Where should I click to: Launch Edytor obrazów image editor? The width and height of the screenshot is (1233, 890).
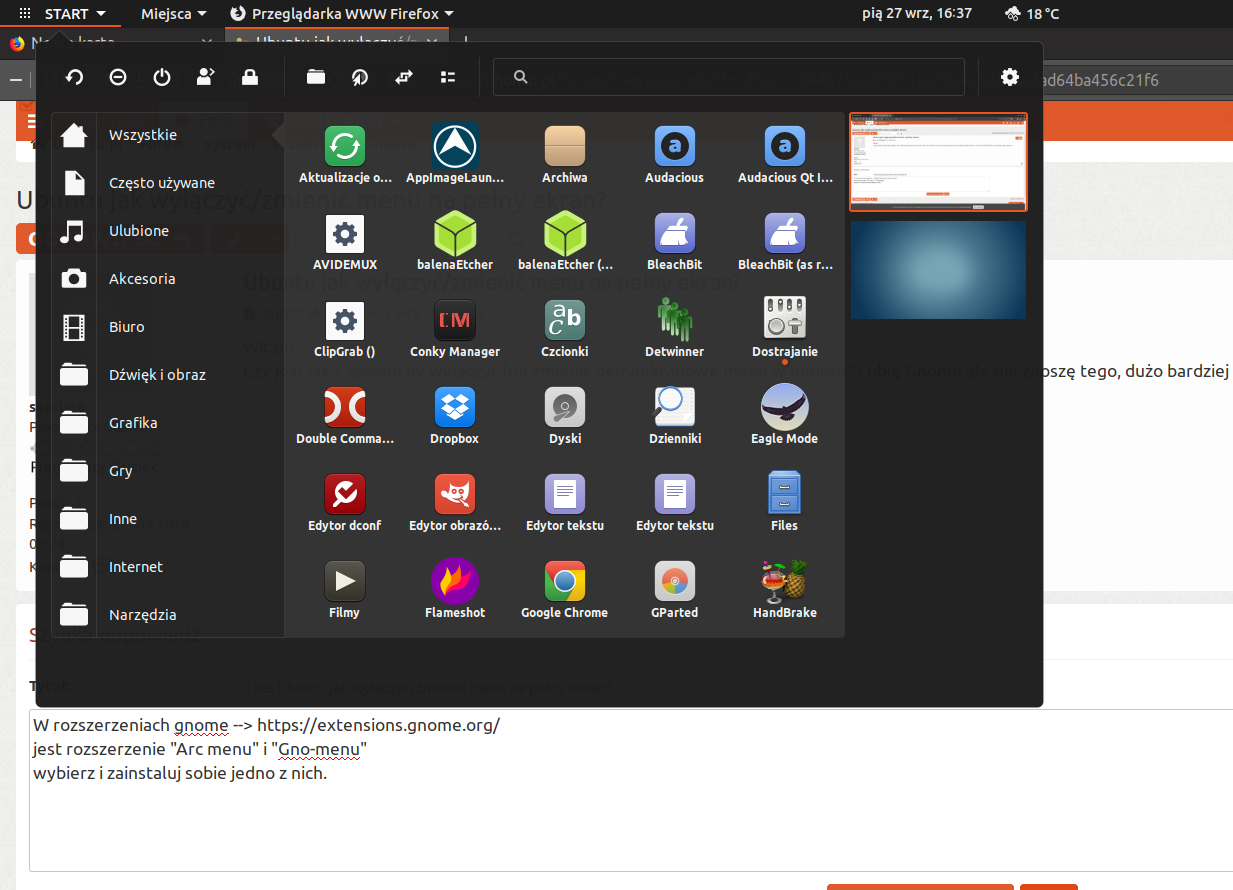[x=455, y=502]
